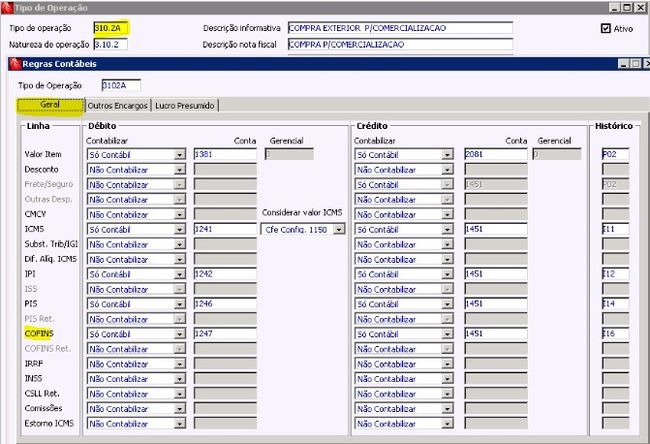
Task: Click the Regras Contábeis window app icon
Action: 15,64
